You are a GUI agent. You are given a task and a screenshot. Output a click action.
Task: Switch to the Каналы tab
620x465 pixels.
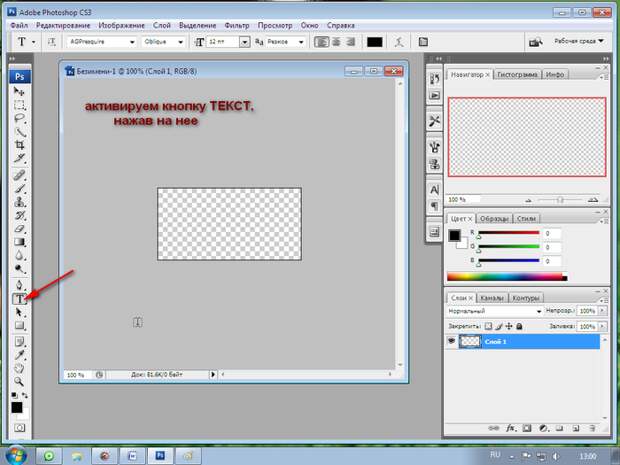492,298
